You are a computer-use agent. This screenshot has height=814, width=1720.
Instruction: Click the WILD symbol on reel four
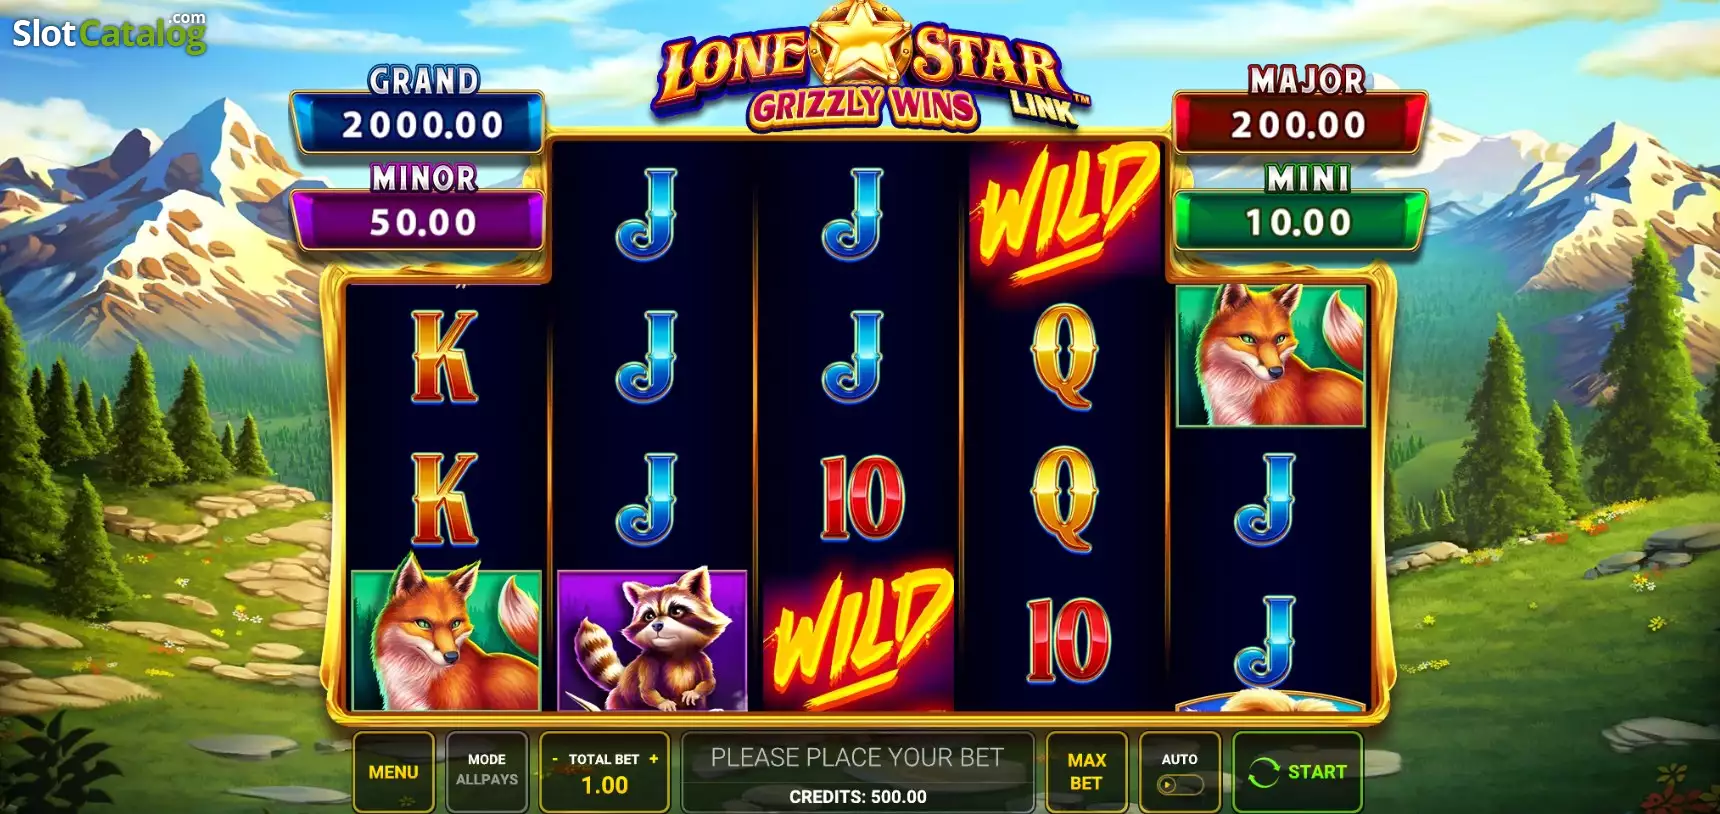pyautogui.click(x=1065, y=212)
